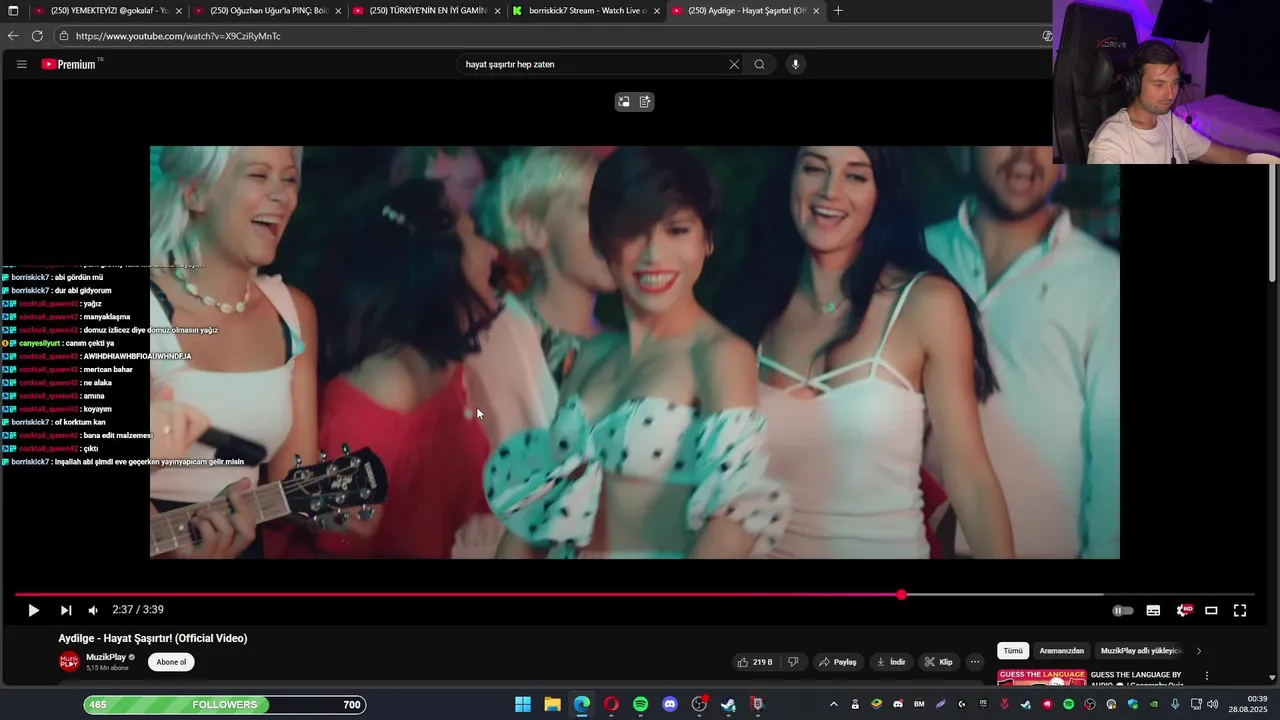Click the magnifier search button

coord(760,64)
